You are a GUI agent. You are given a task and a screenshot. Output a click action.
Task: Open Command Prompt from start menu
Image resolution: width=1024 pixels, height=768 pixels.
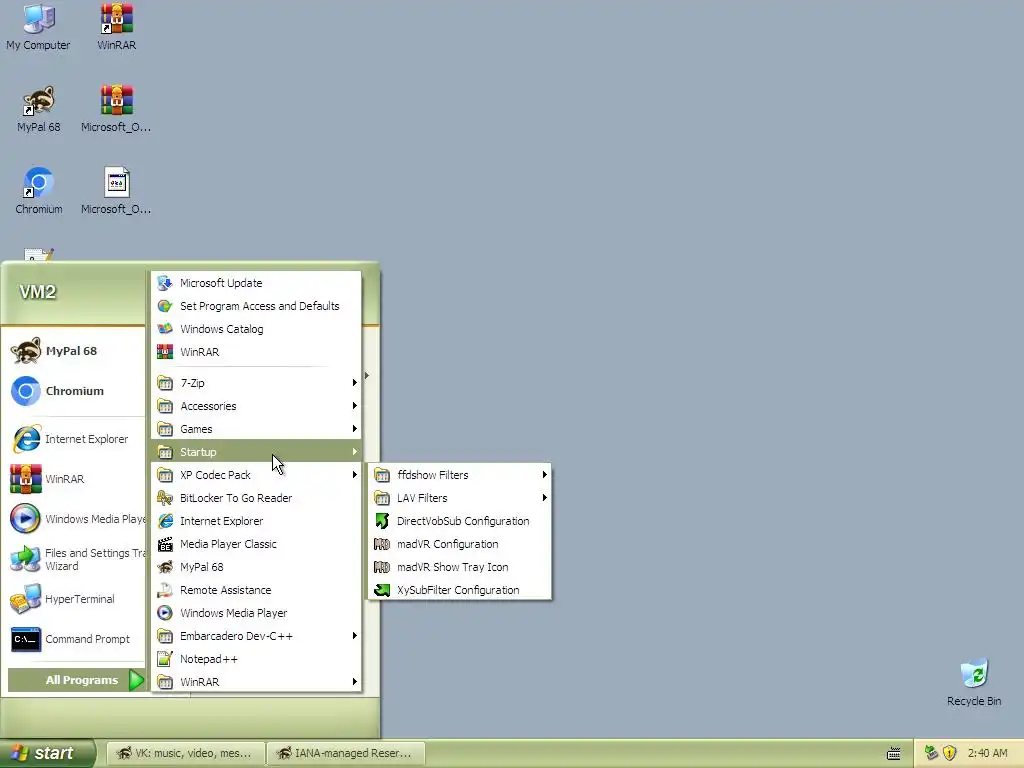click(x=73, y=639)
